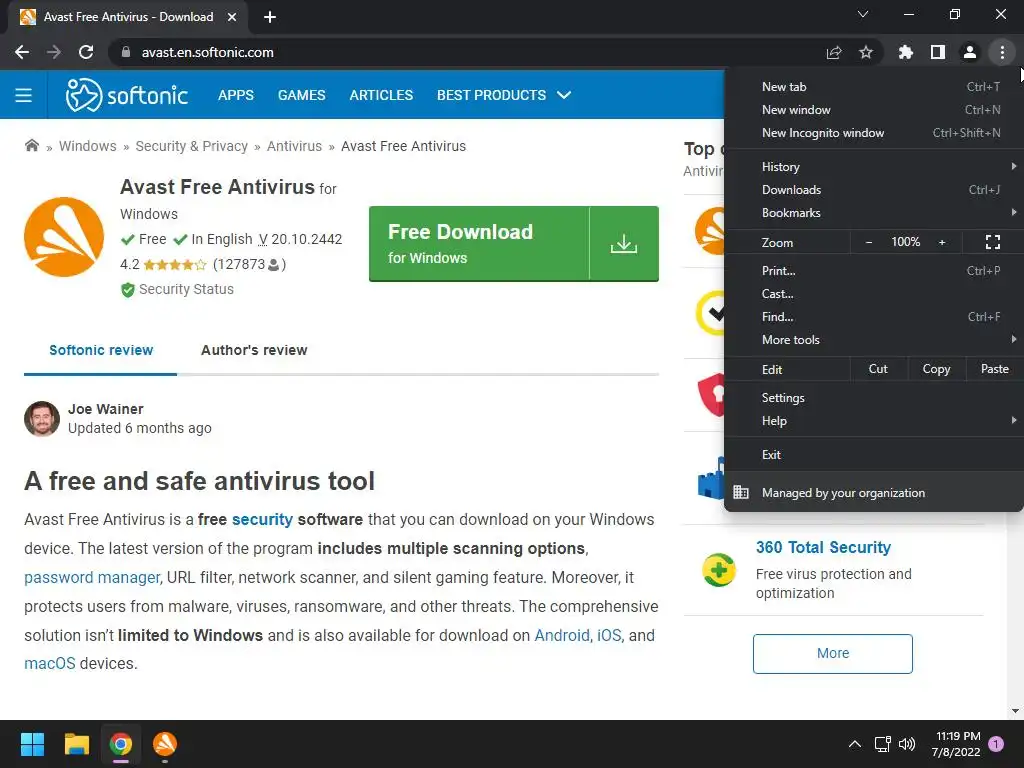
Task: Choose Cast... from the menu
Action: coord(874,294)
